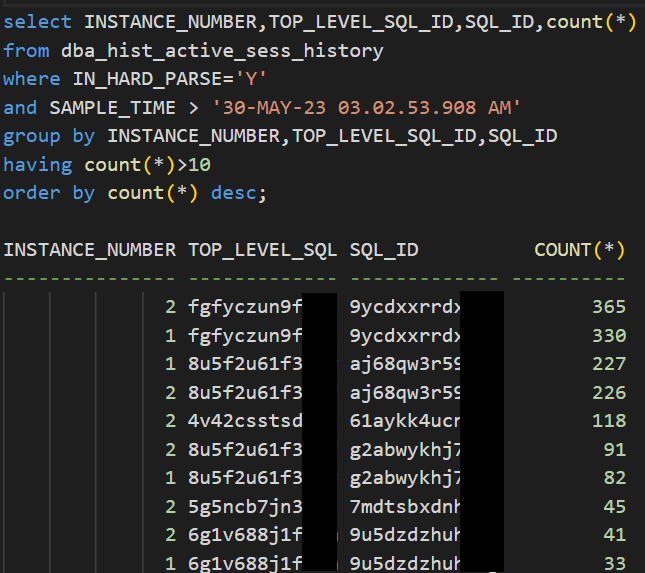This screenshot has height=573, width=645.
Task: Click the select keyword starting the query
Action: click(x=38, y=21)
